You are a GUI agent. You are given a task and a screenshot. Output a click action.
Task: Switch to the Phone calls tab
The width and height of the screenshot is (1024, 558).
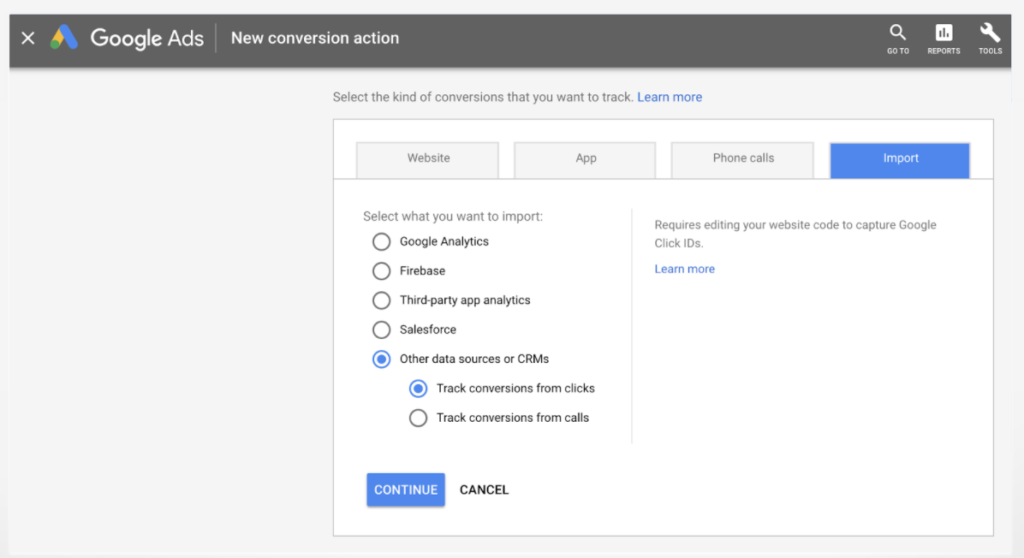tap(743, 159)
